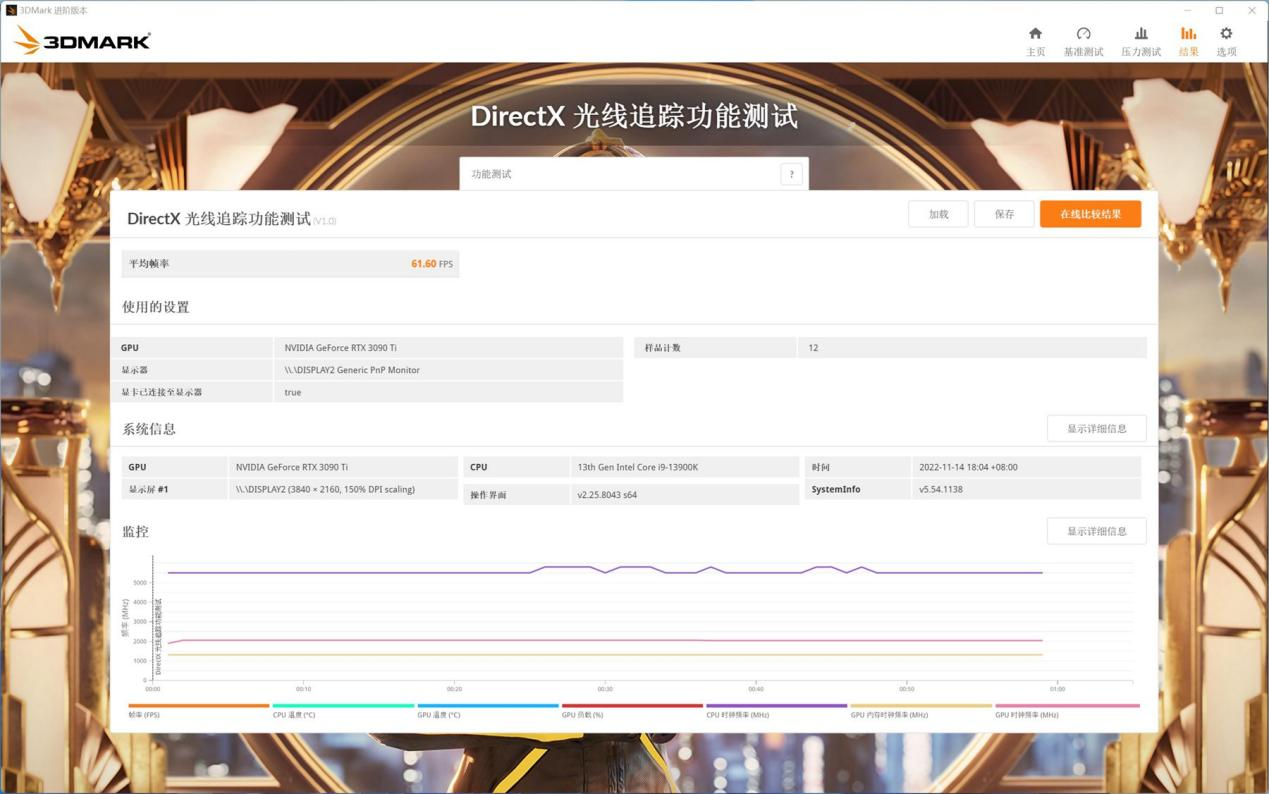
Task: Click the v2.25.8043 s64 interface version
Action: pos(607,495)
